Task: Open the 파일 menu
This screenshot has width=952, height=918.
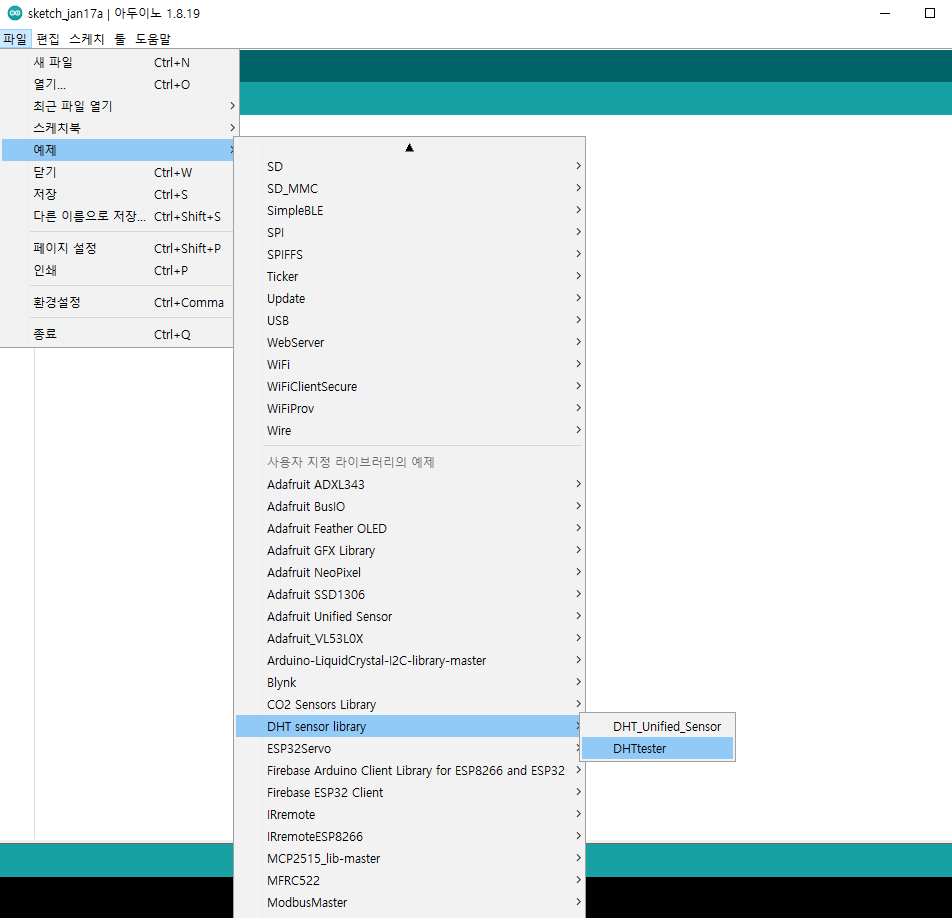Action: (15, 39)
